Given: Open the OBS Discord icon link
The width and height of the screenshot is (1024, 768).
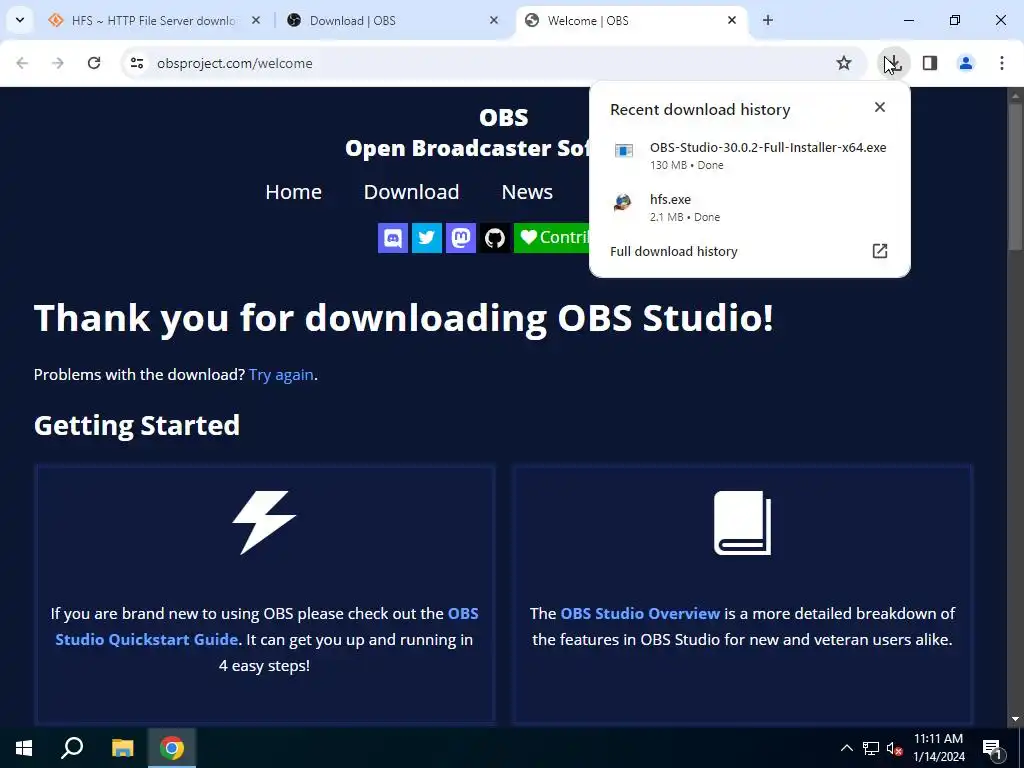Looking at the screenshot, I should click(393, 238).
